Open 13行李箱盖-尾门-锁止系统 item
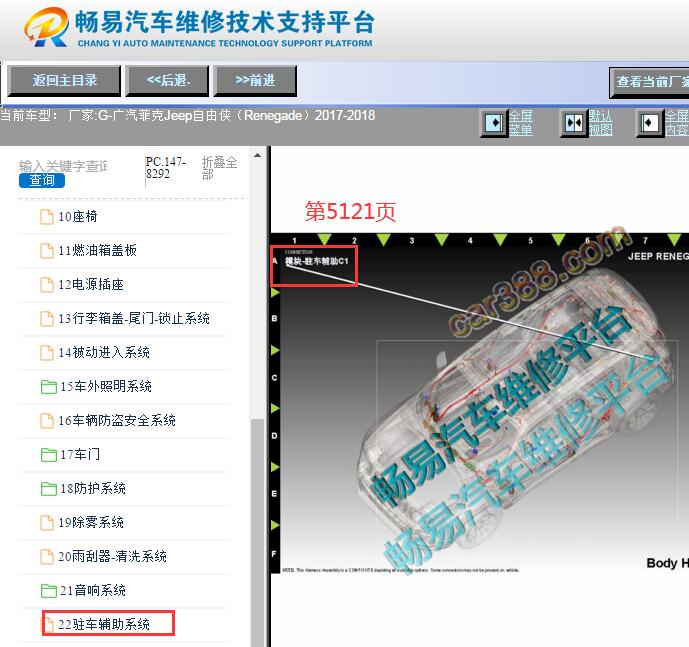 [134, 318]
